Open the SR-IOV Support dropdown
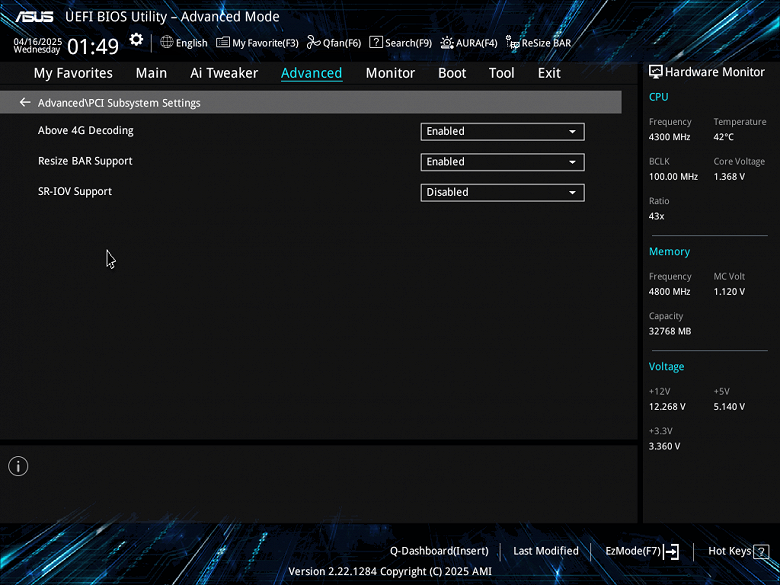 point(502,193)
